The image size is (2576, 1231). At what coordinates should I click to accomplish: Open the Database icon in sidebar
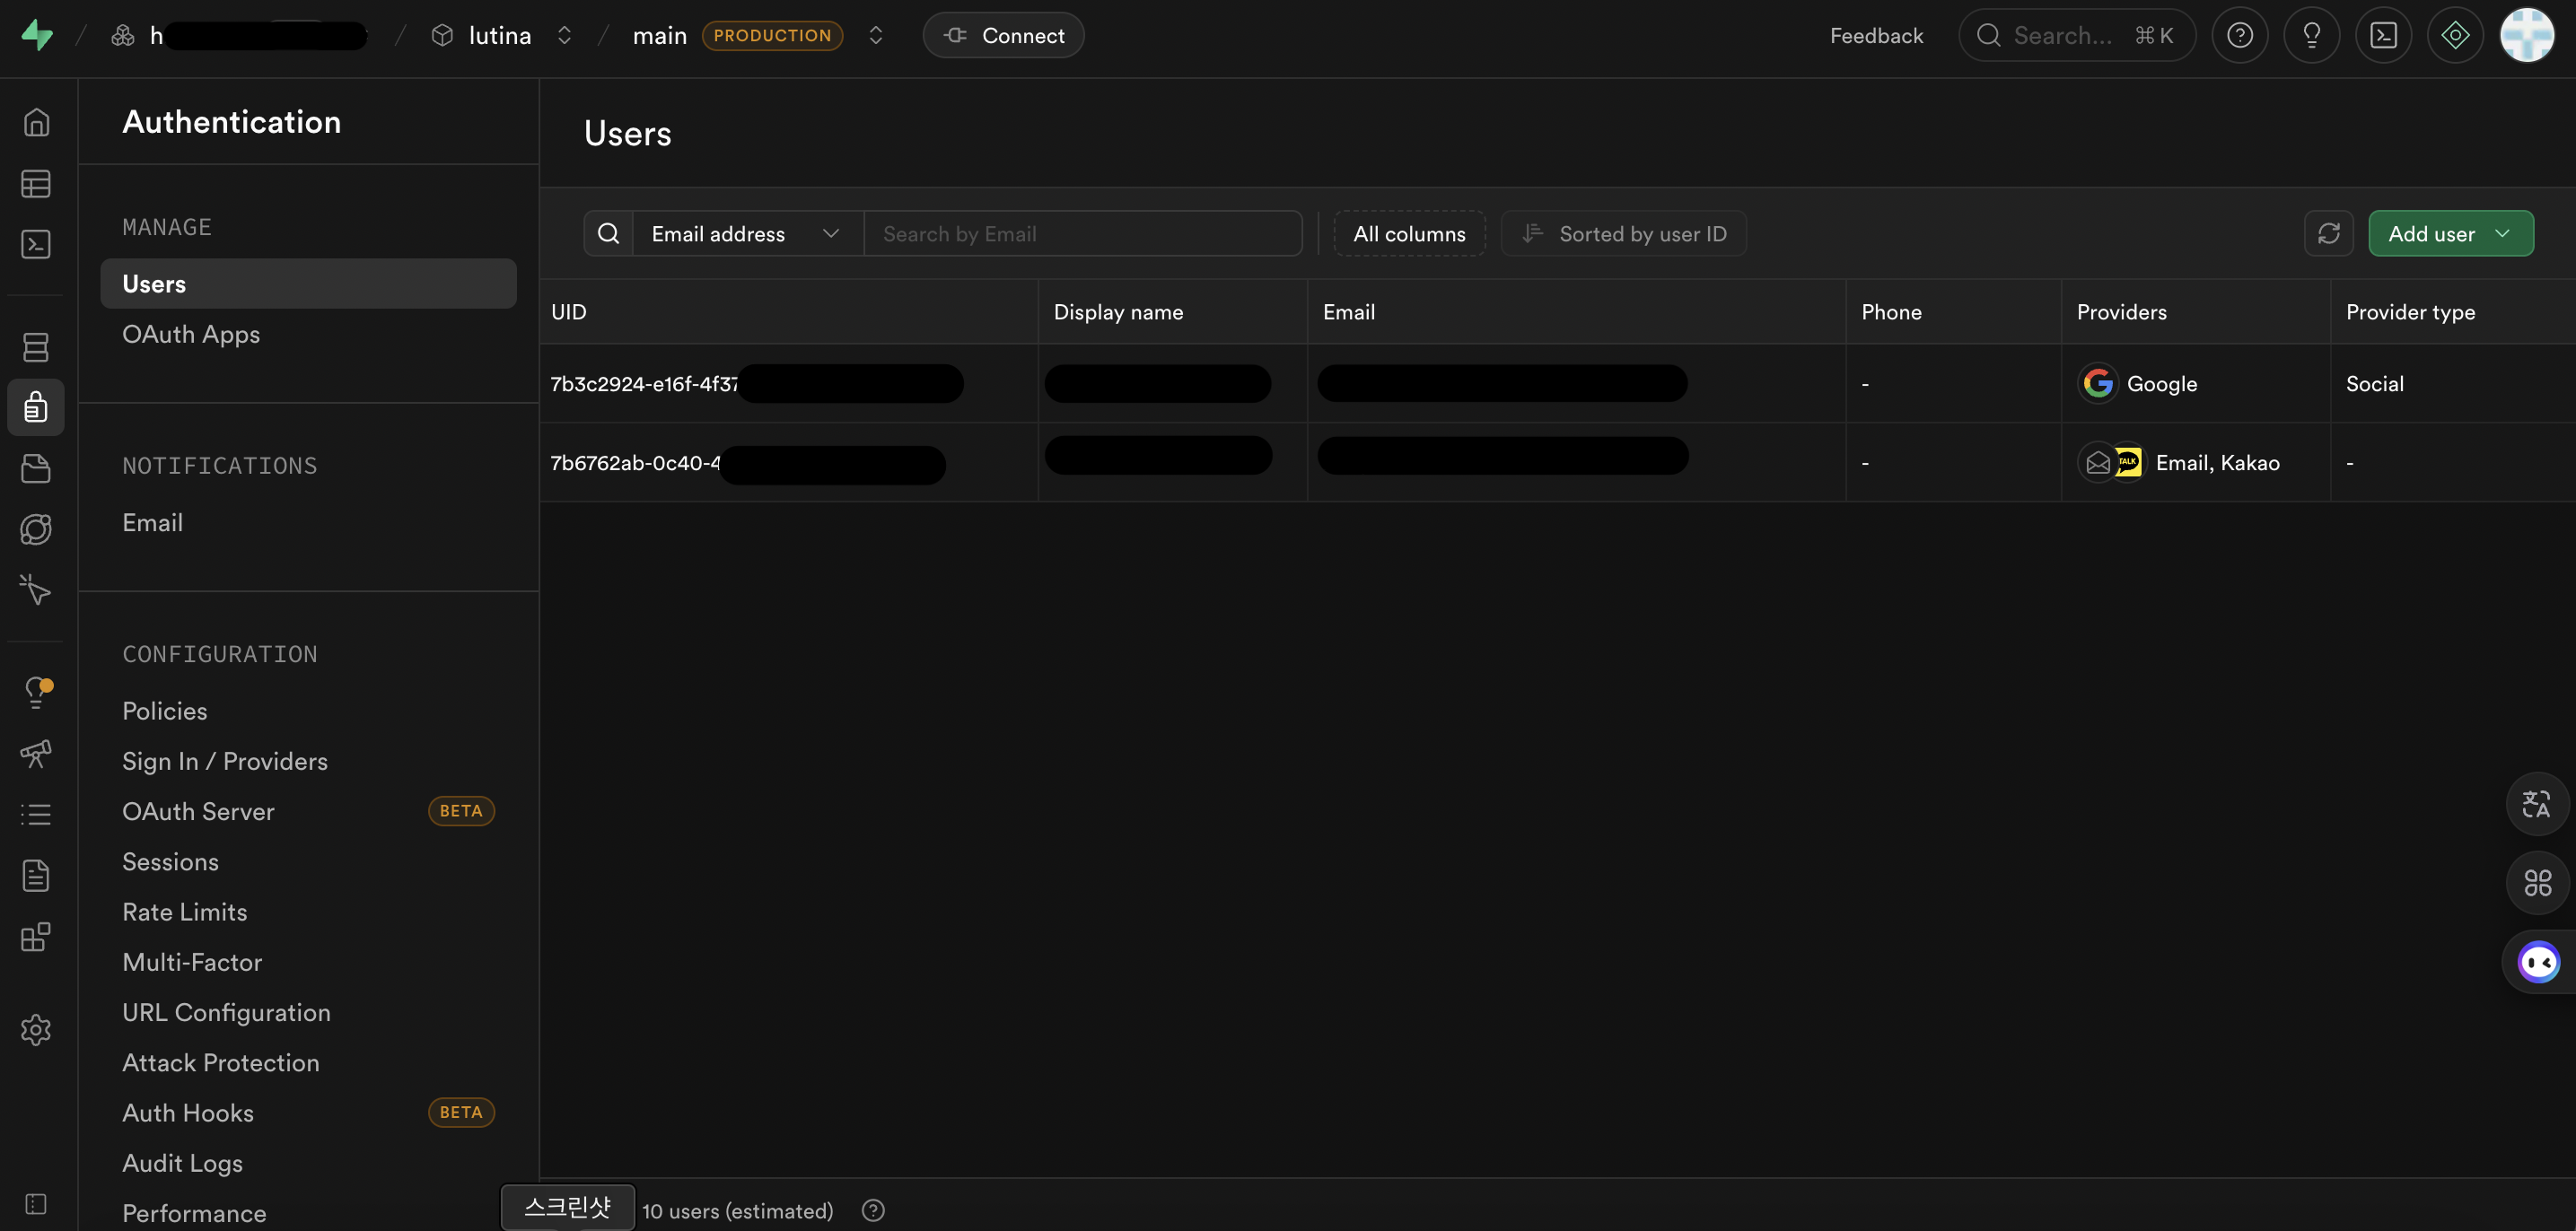point(36,347)
